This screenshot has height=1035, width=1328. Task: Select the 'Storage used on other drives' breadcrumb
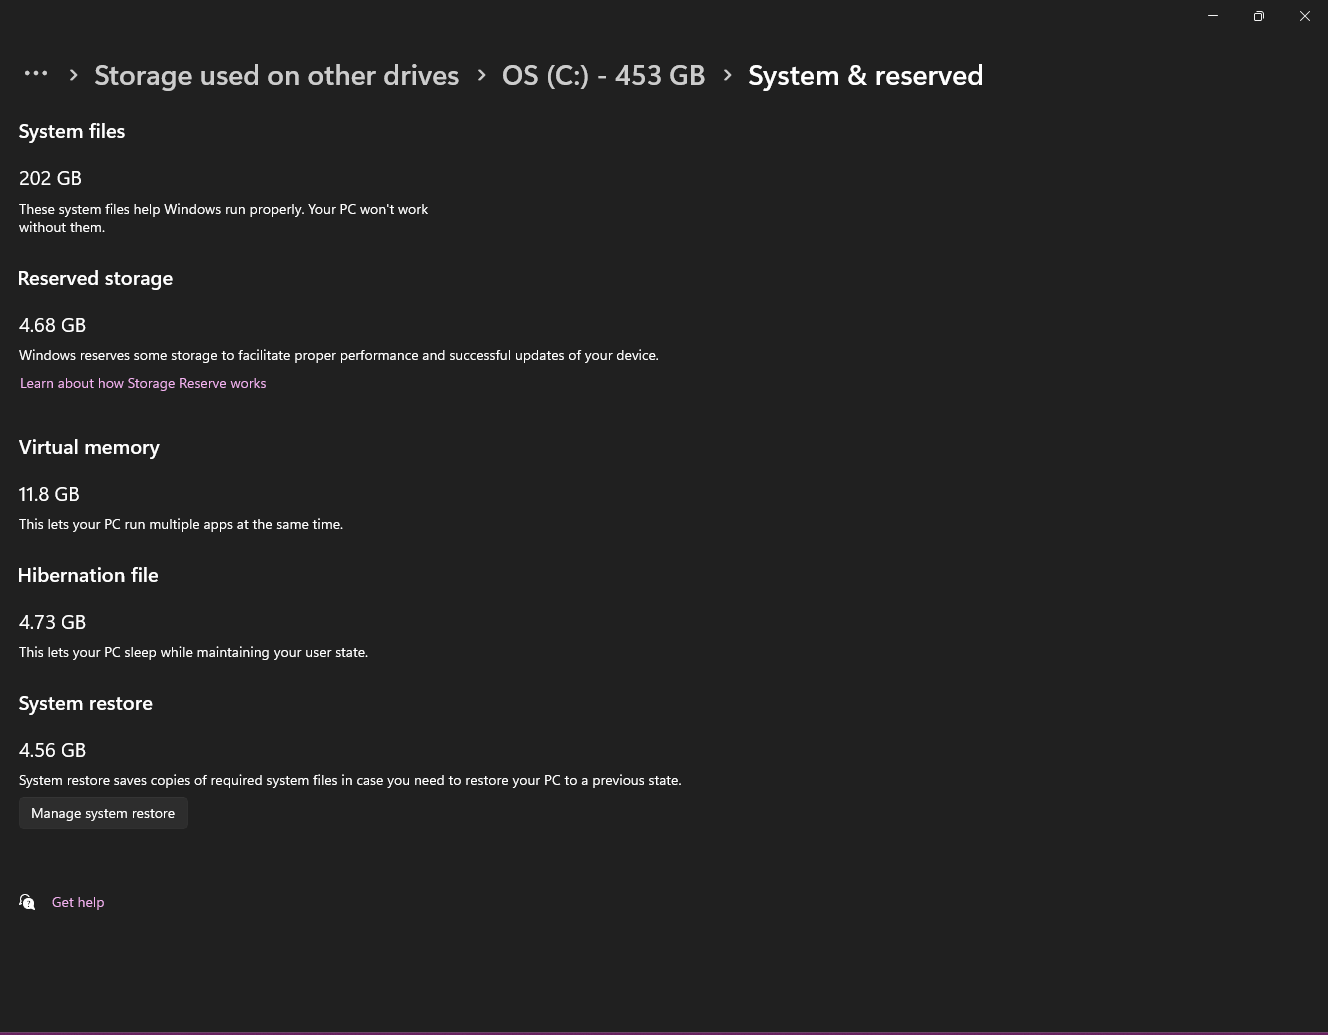tap(276, 75)
